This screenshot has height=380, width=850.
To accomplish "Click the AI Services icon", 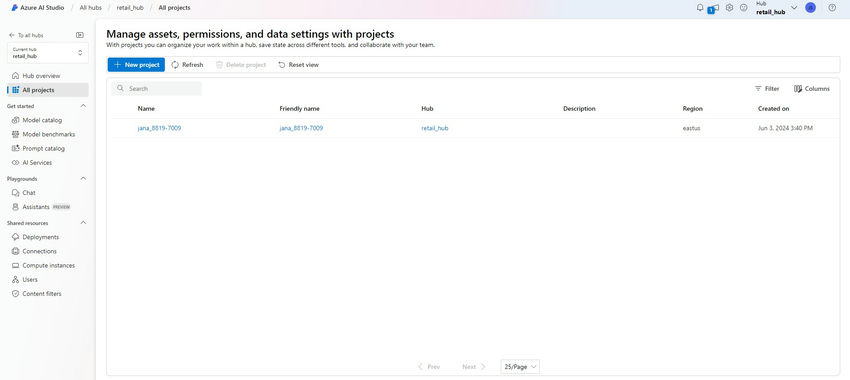I will (x=15, y=163).
